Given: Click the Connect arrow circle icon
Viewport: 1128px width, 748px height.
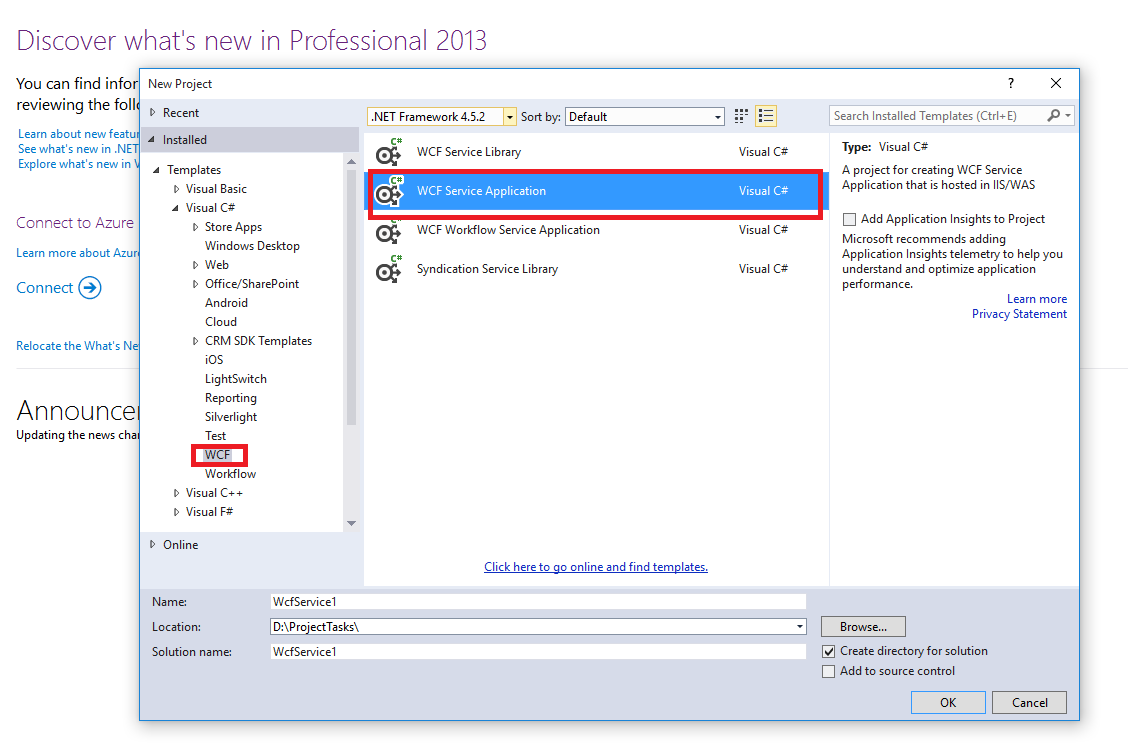Looking at the screenshot, I should pos(90,288).
